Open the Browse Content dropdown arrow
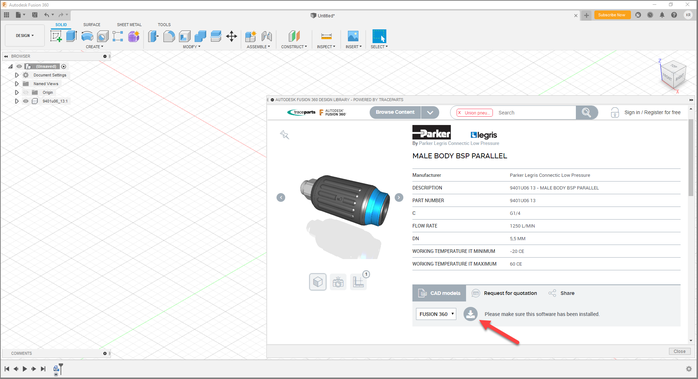The width and height of the screenshot is (698, 379). [430, 113]
